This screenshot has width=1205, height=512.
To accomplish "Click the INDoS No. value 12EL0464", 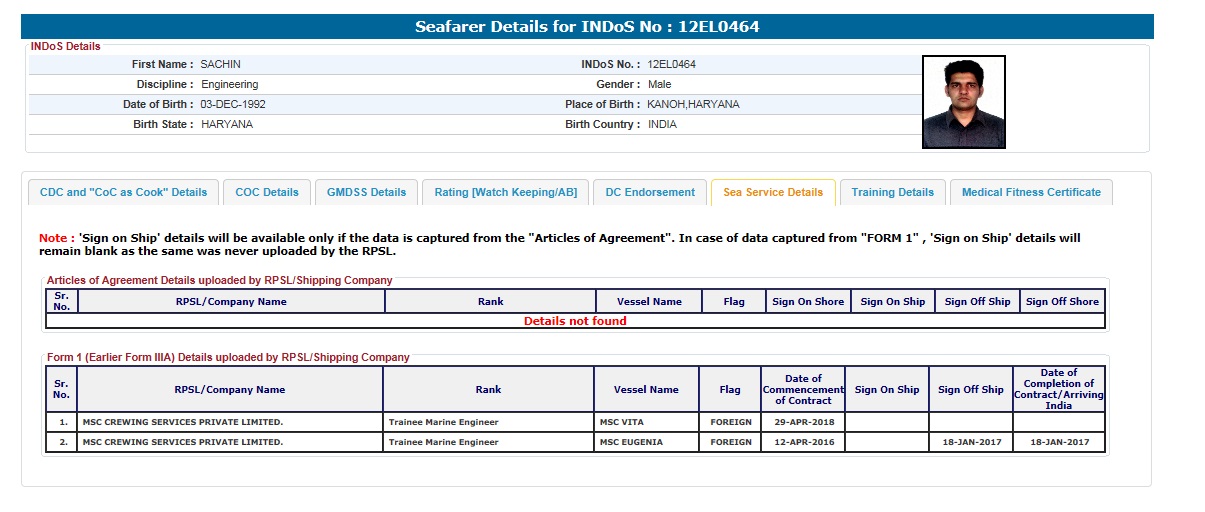I will pos(671,64).
